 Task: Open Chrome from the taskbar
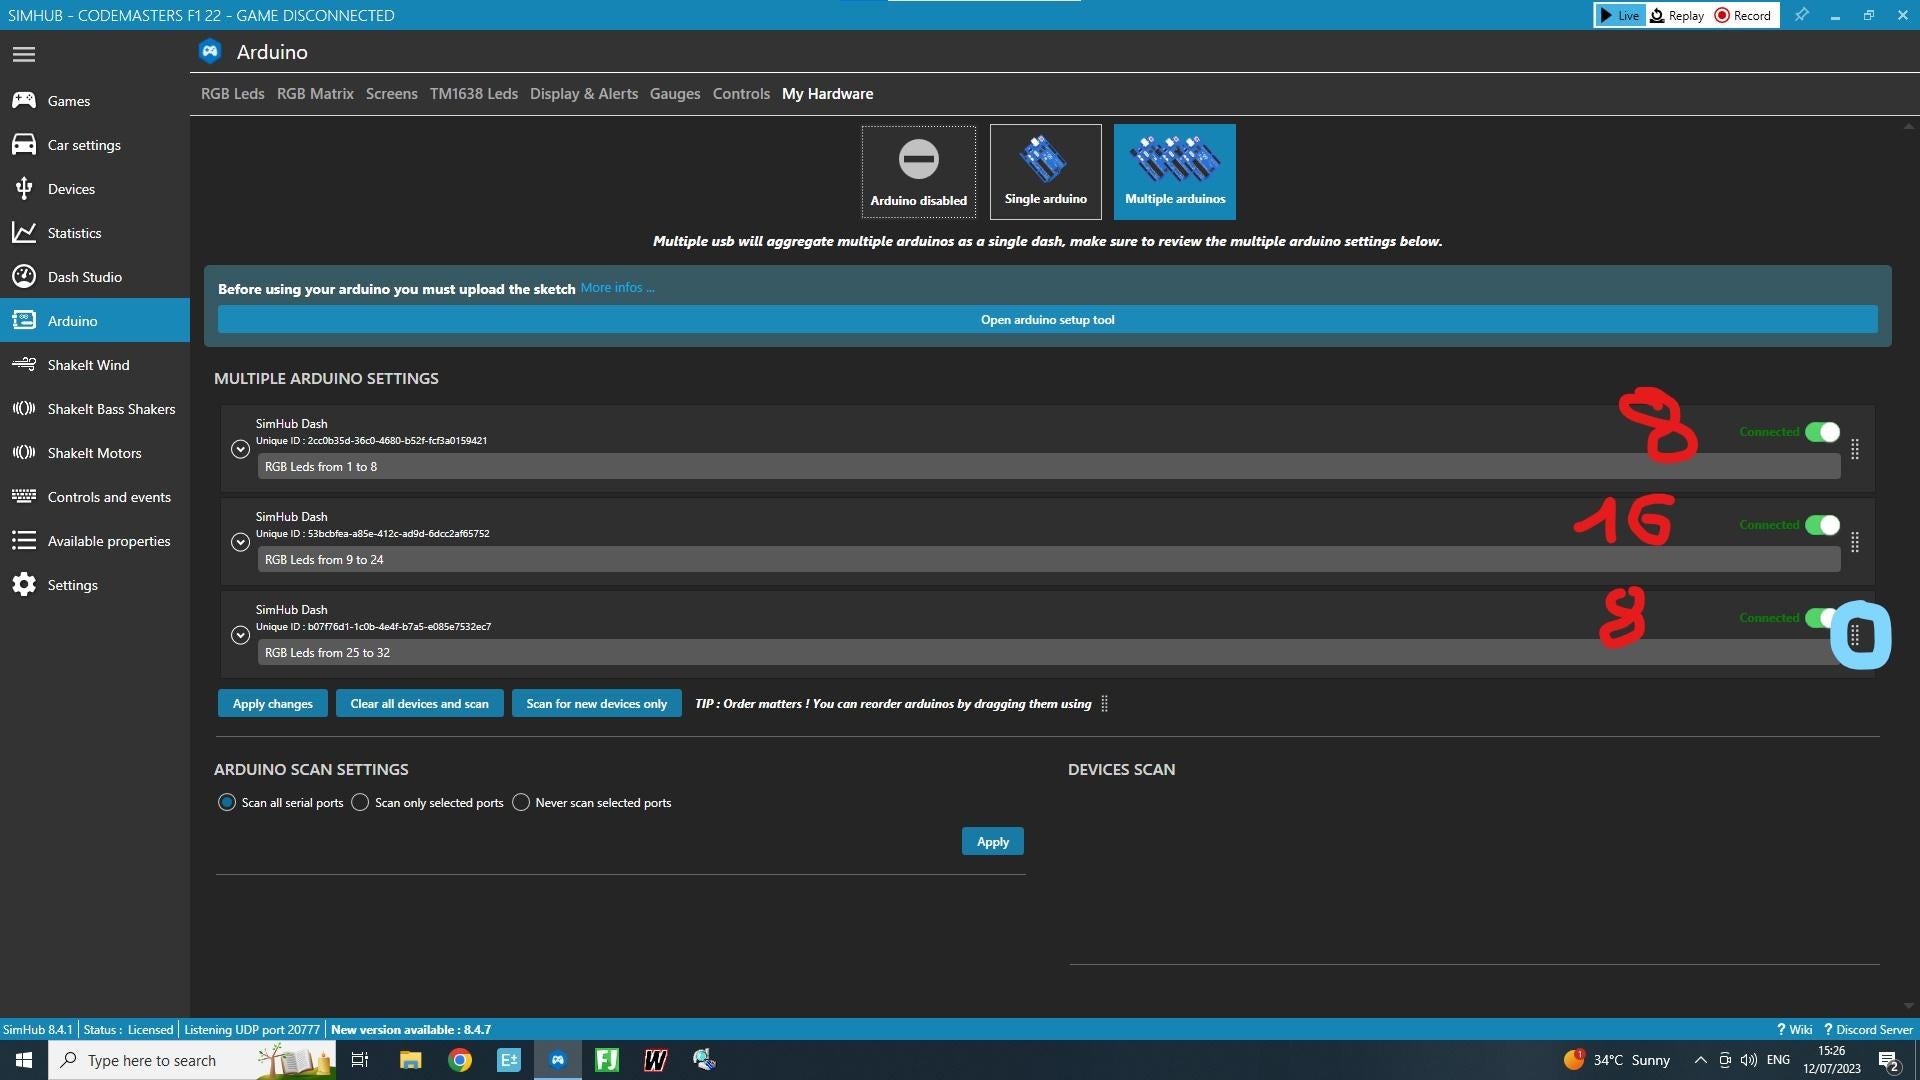point(460,1060)
